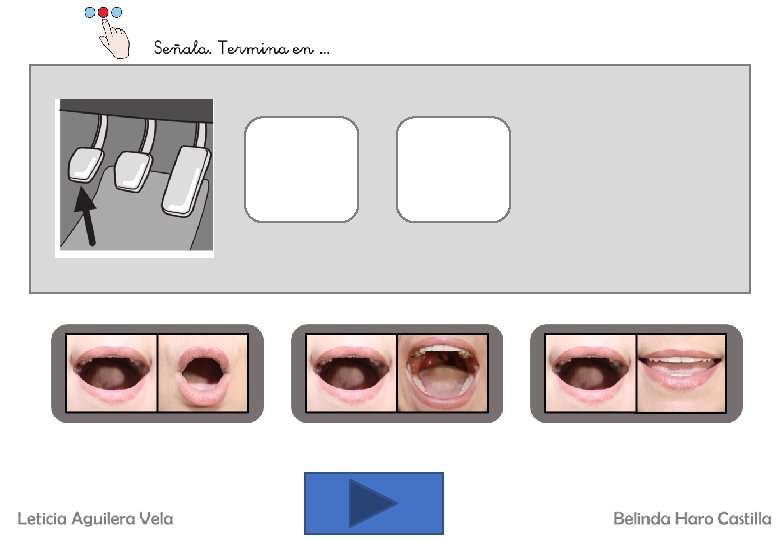This screenshot has height=540, width=780.
Task: Click the left mouth image of the first card
Action: point(111,373)
